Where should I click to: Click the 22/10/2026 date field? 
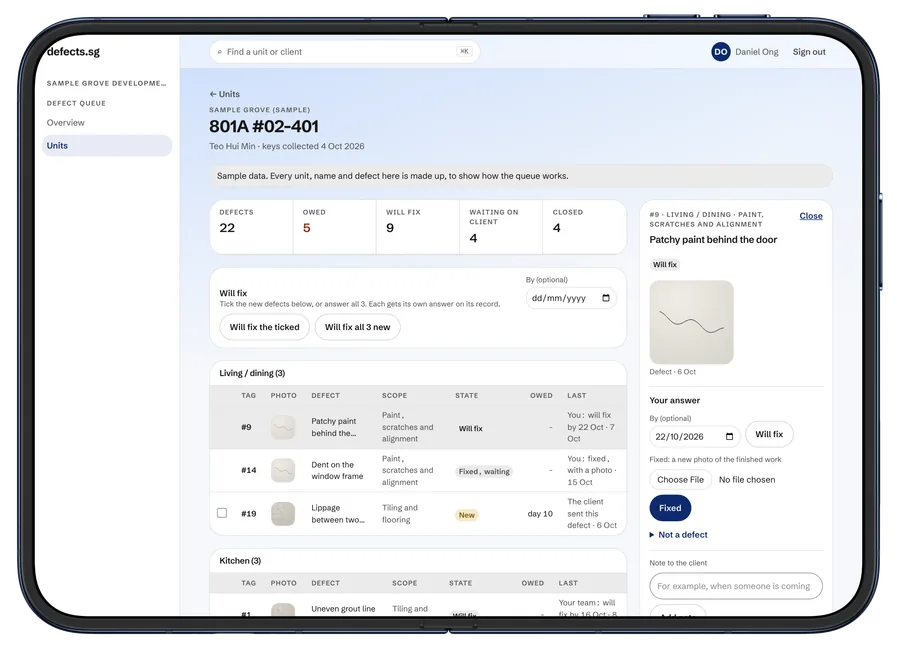pos(694,436)
